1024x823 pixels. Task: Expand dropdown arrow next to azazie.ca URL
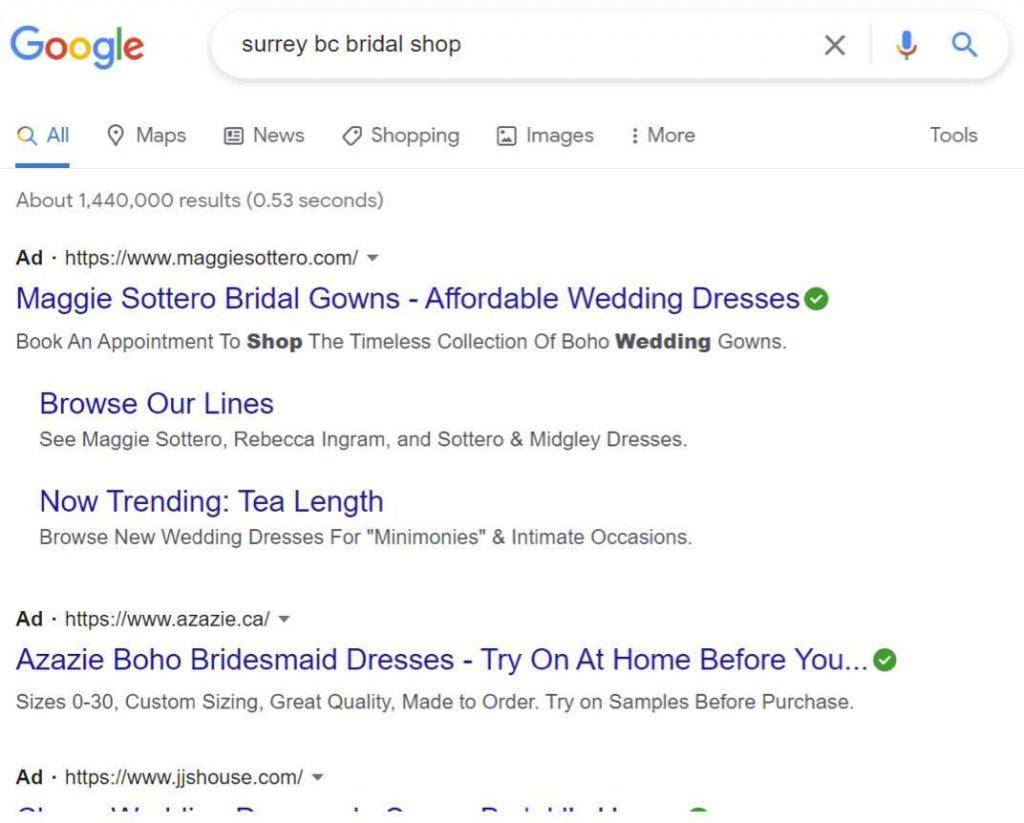pos(284,619)
